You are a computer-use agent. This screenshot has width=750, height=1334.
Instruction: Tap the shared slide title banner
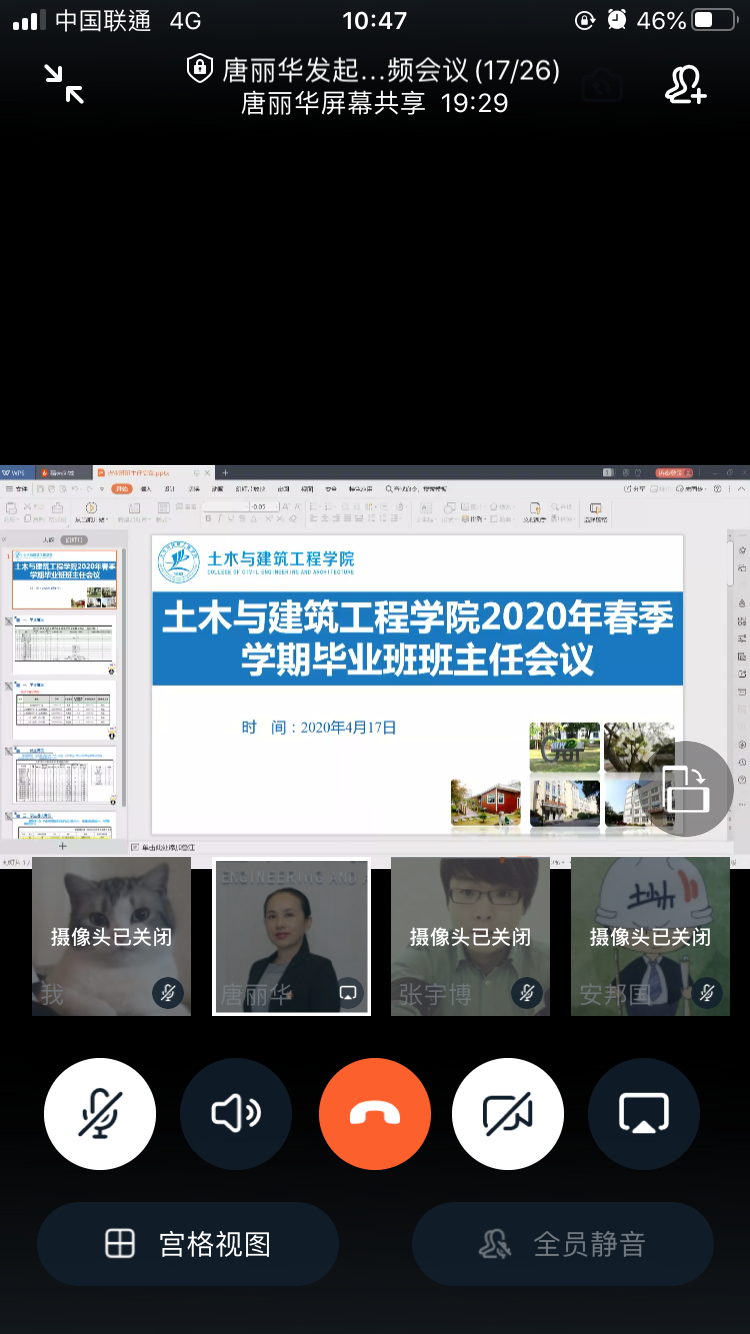(x=417, y=637)
